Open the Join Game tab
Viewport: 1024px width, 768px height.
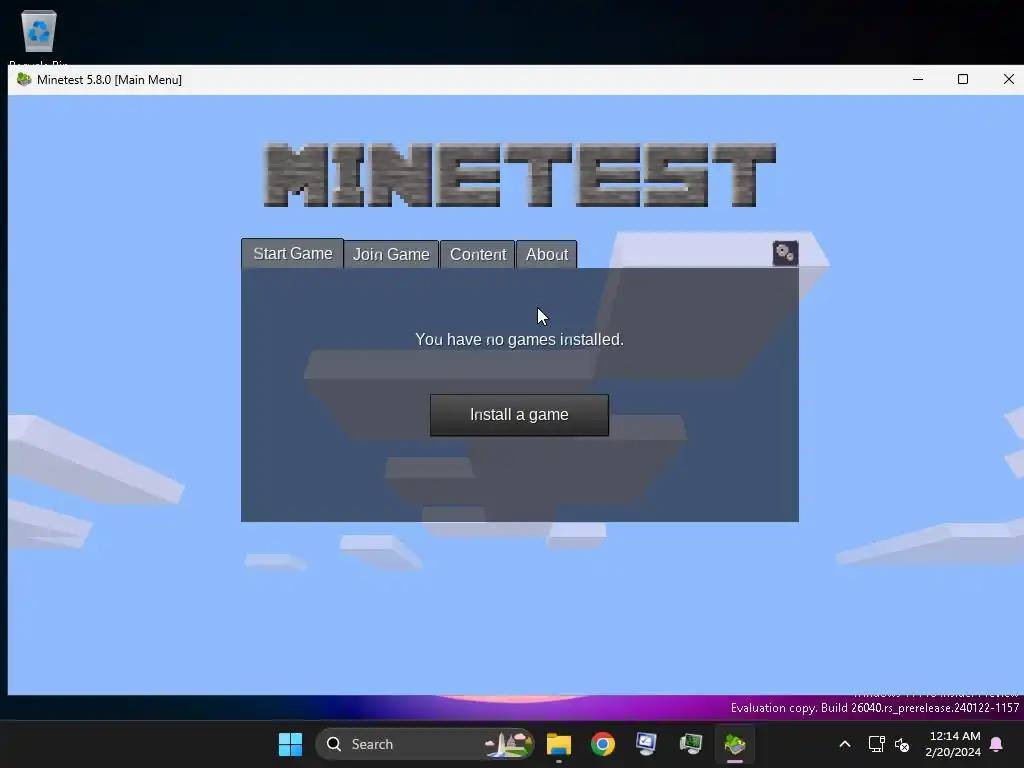coord(391,255)
